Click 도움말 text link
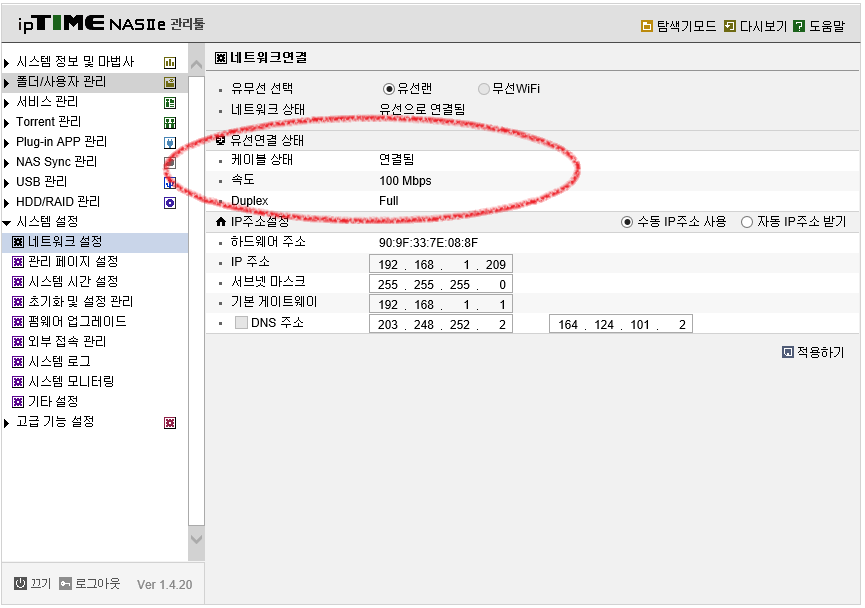Image resolution: width=865 pixels, height=608 pixels. point(827,26)
